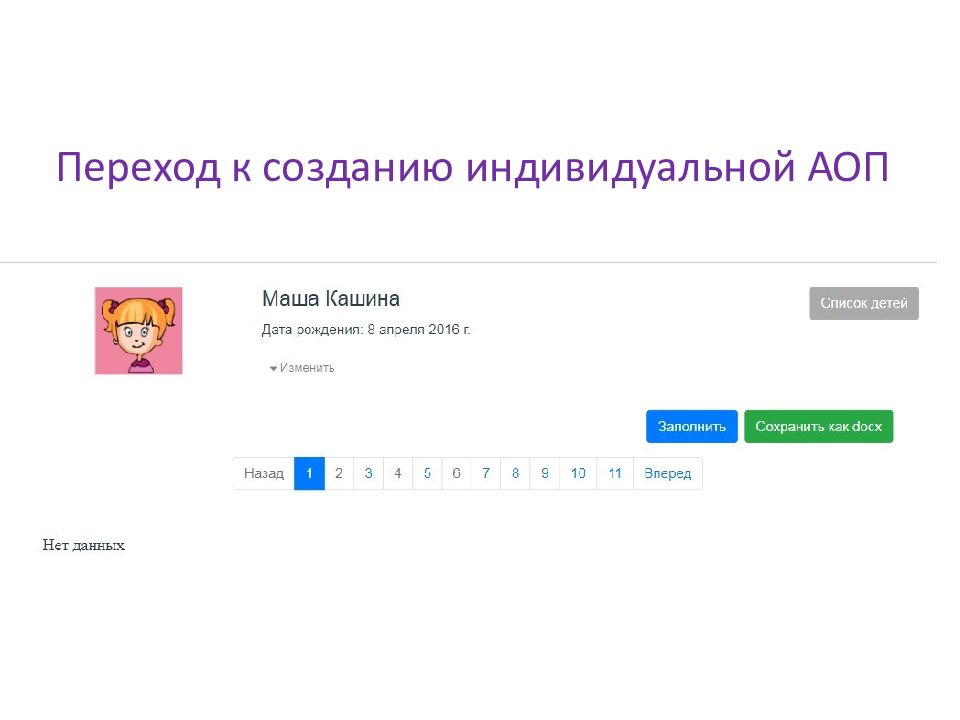Open the Список детей list
The height and width of the screenshot is (720, 960).
coord(863,303)
